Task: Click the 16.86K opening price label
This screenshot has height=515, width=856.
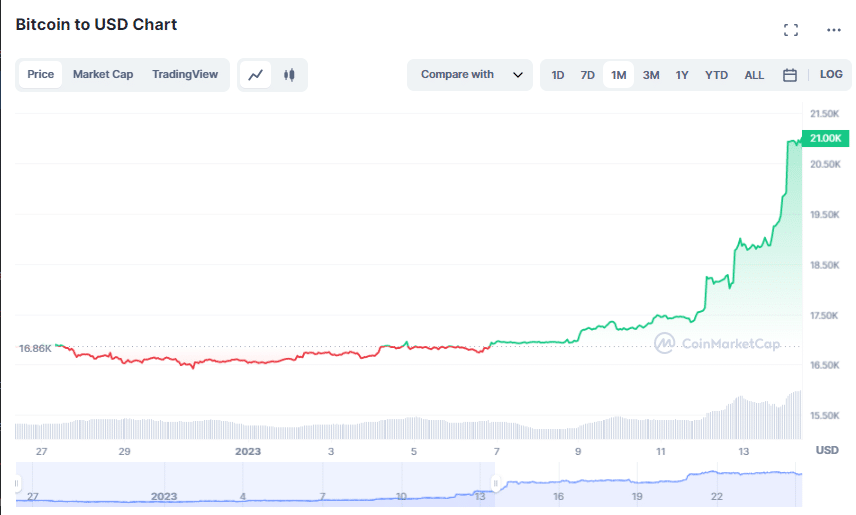Action: [35, 348]
